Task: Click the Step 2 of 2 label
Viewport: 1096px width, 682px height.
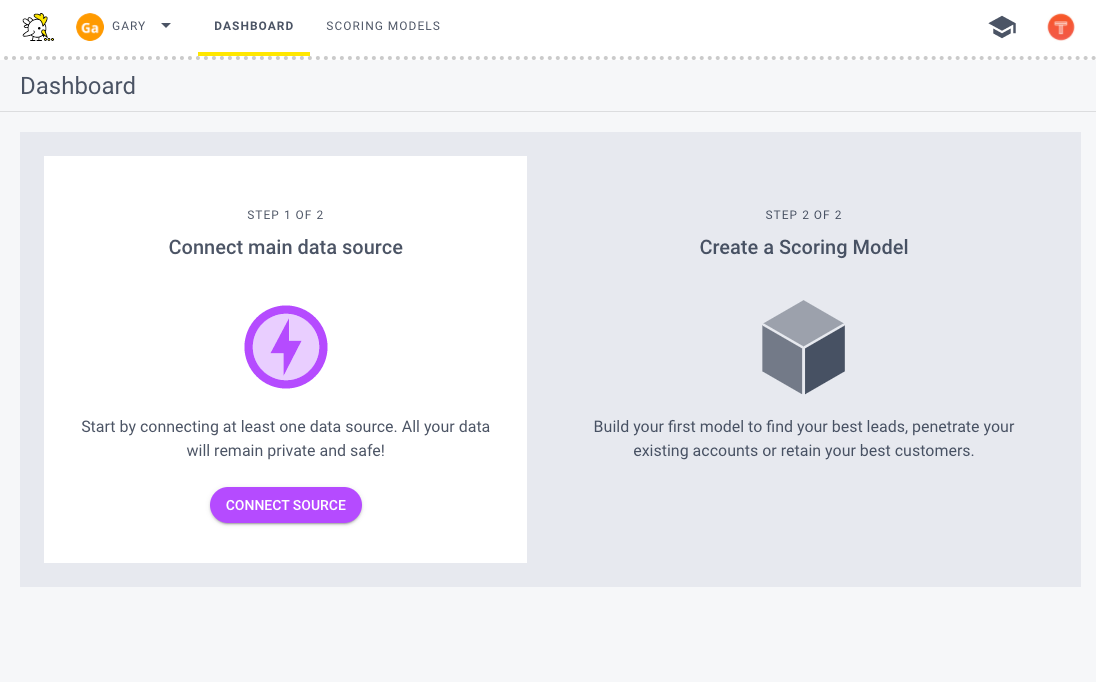Action: [x=804, y=215]
